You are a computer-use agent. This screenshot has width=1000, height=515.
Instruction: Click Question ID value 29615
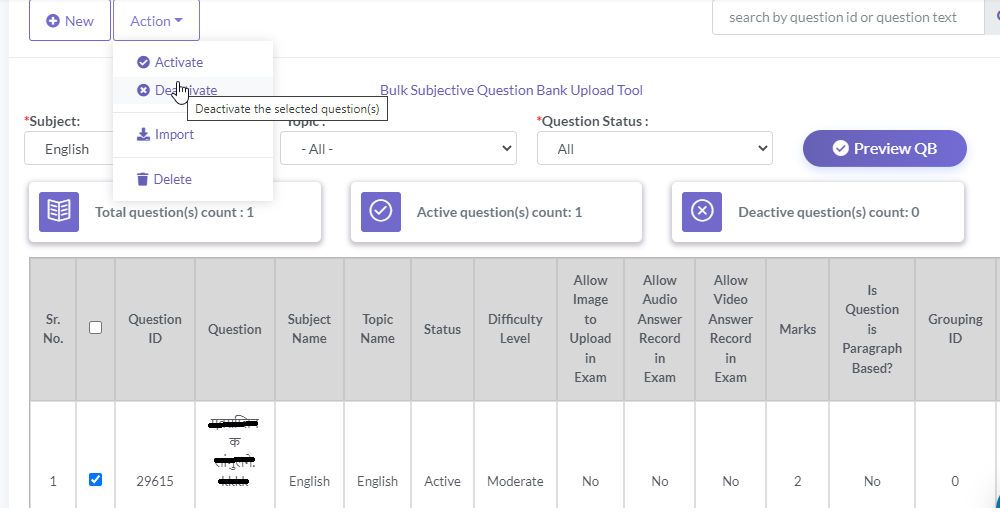click(x=155, y=481)
